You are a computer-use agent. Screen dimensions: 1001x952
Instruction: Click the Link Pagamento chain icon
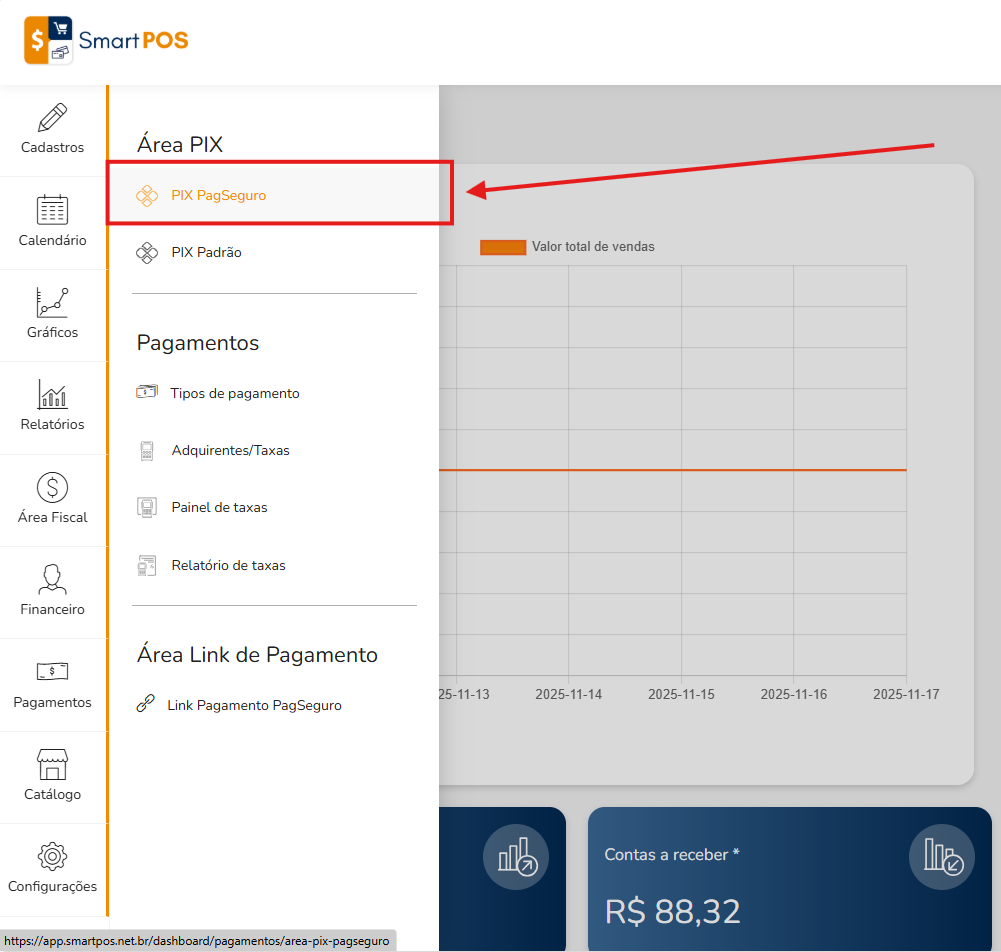coord(146,703)
